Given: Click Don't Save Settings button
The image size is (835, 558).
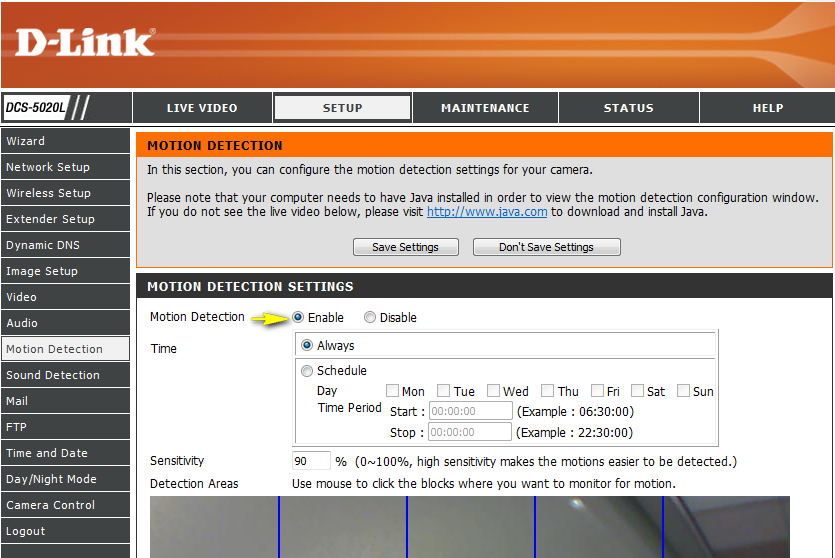Looking at the screenshot, I should pos(546,247).
